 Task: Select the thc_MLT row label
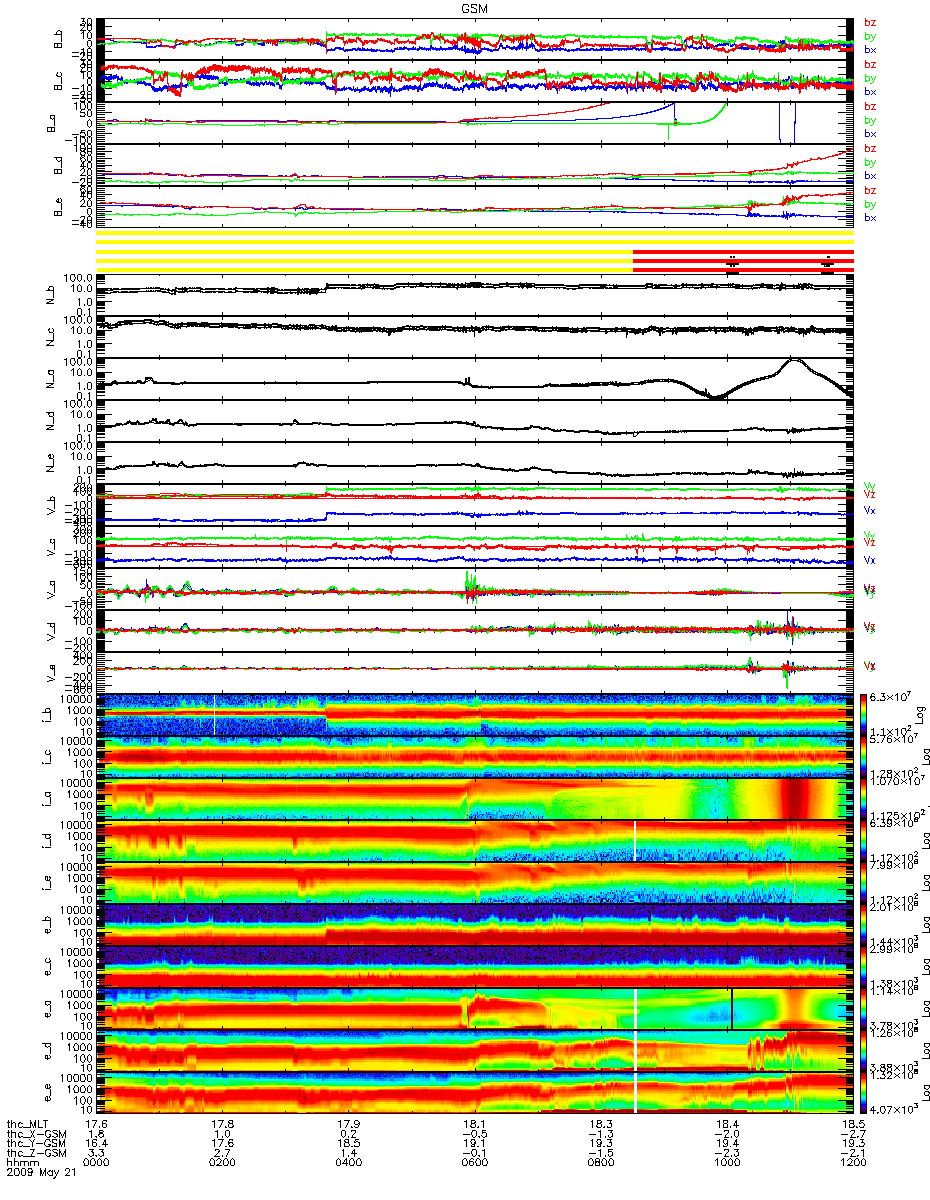pos(27,1124)
